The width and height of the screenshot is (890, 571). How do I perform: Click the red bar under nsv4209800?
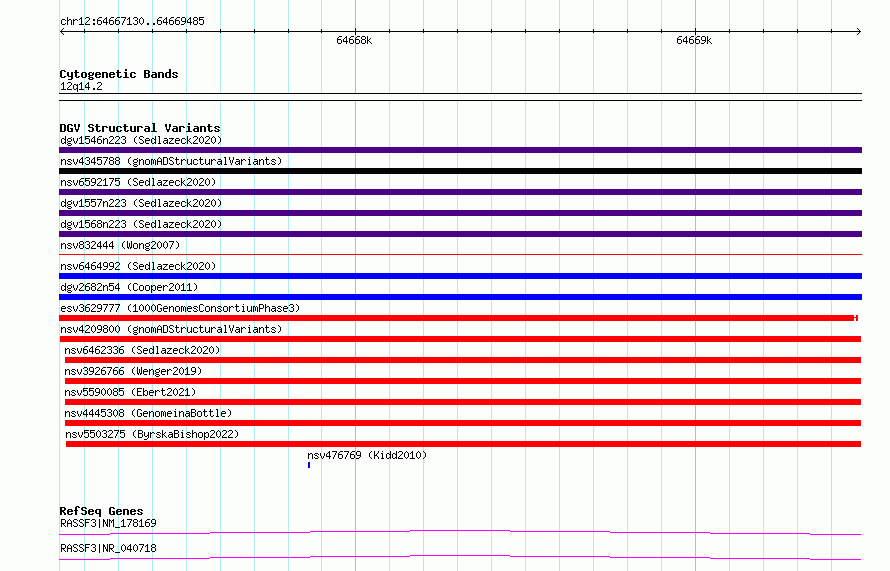pyautogui.click(x=460, y=339)
